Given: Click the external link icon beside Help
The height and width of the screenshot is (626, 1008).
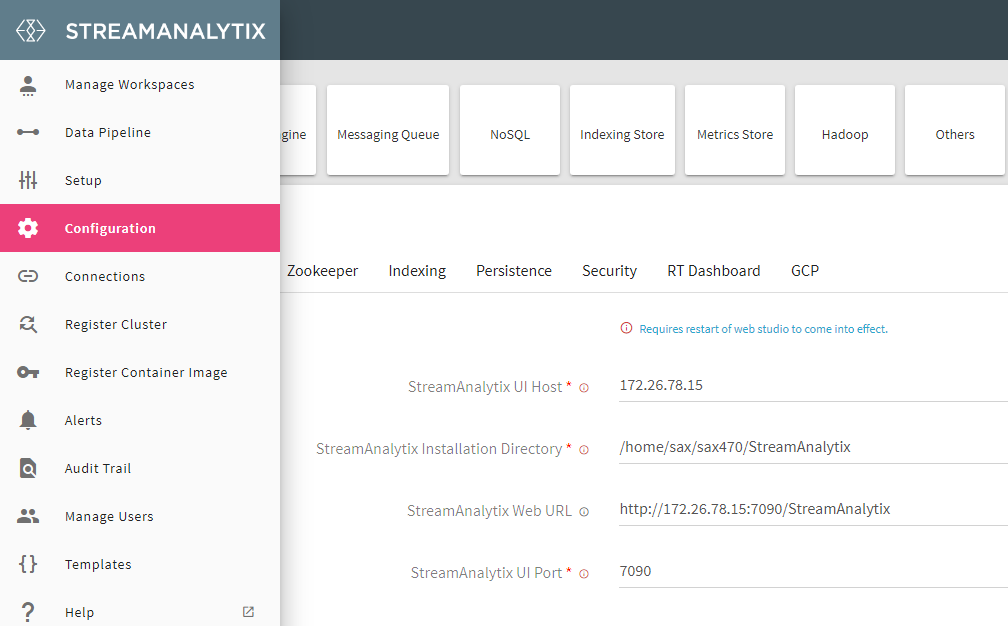Looking at the screenshot, I should pyautogui.click(x=248, y=612).
